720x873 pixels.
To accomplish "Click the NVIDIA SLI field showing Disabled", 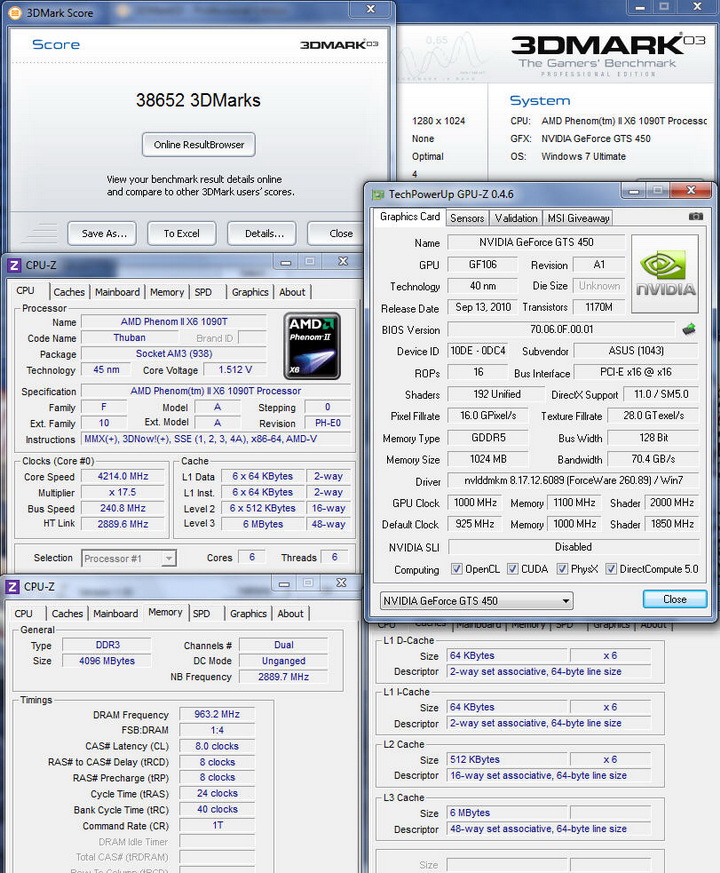I will (x=574, y=547).
